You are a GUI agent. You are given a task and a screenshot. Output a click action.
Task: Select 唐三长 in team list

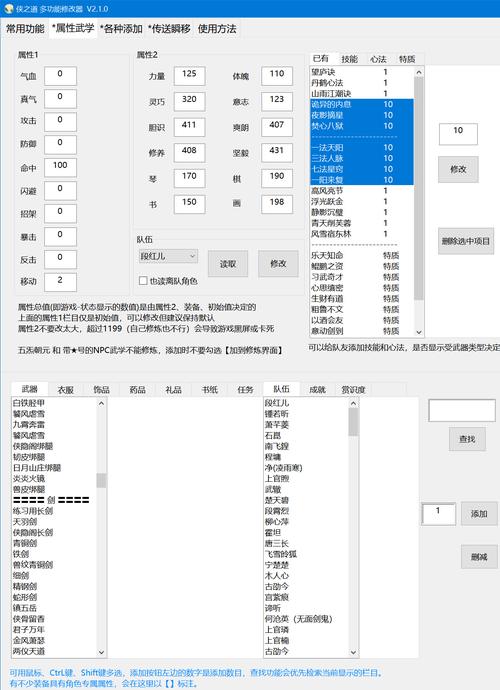coord(306,543)
